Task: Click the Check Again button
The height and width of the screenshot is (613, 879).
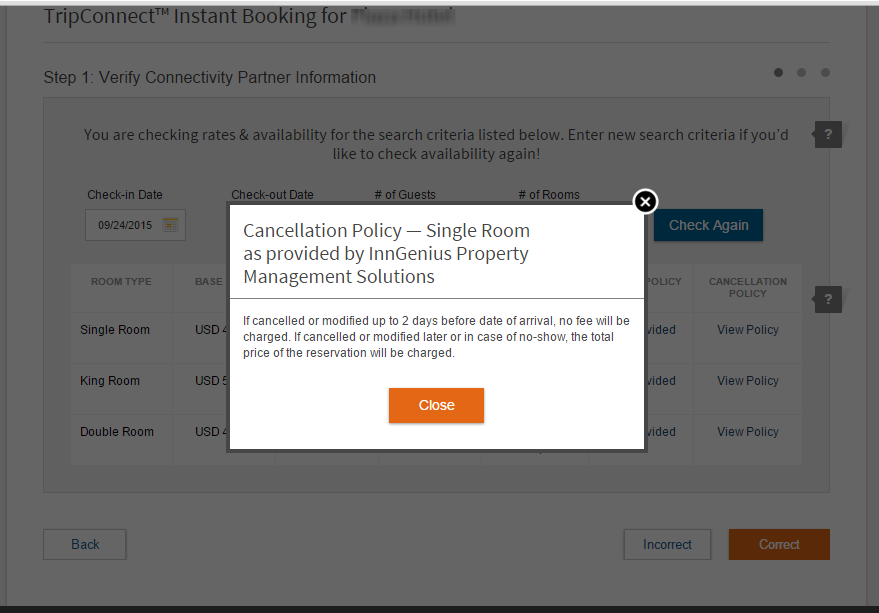Action: 708,225
